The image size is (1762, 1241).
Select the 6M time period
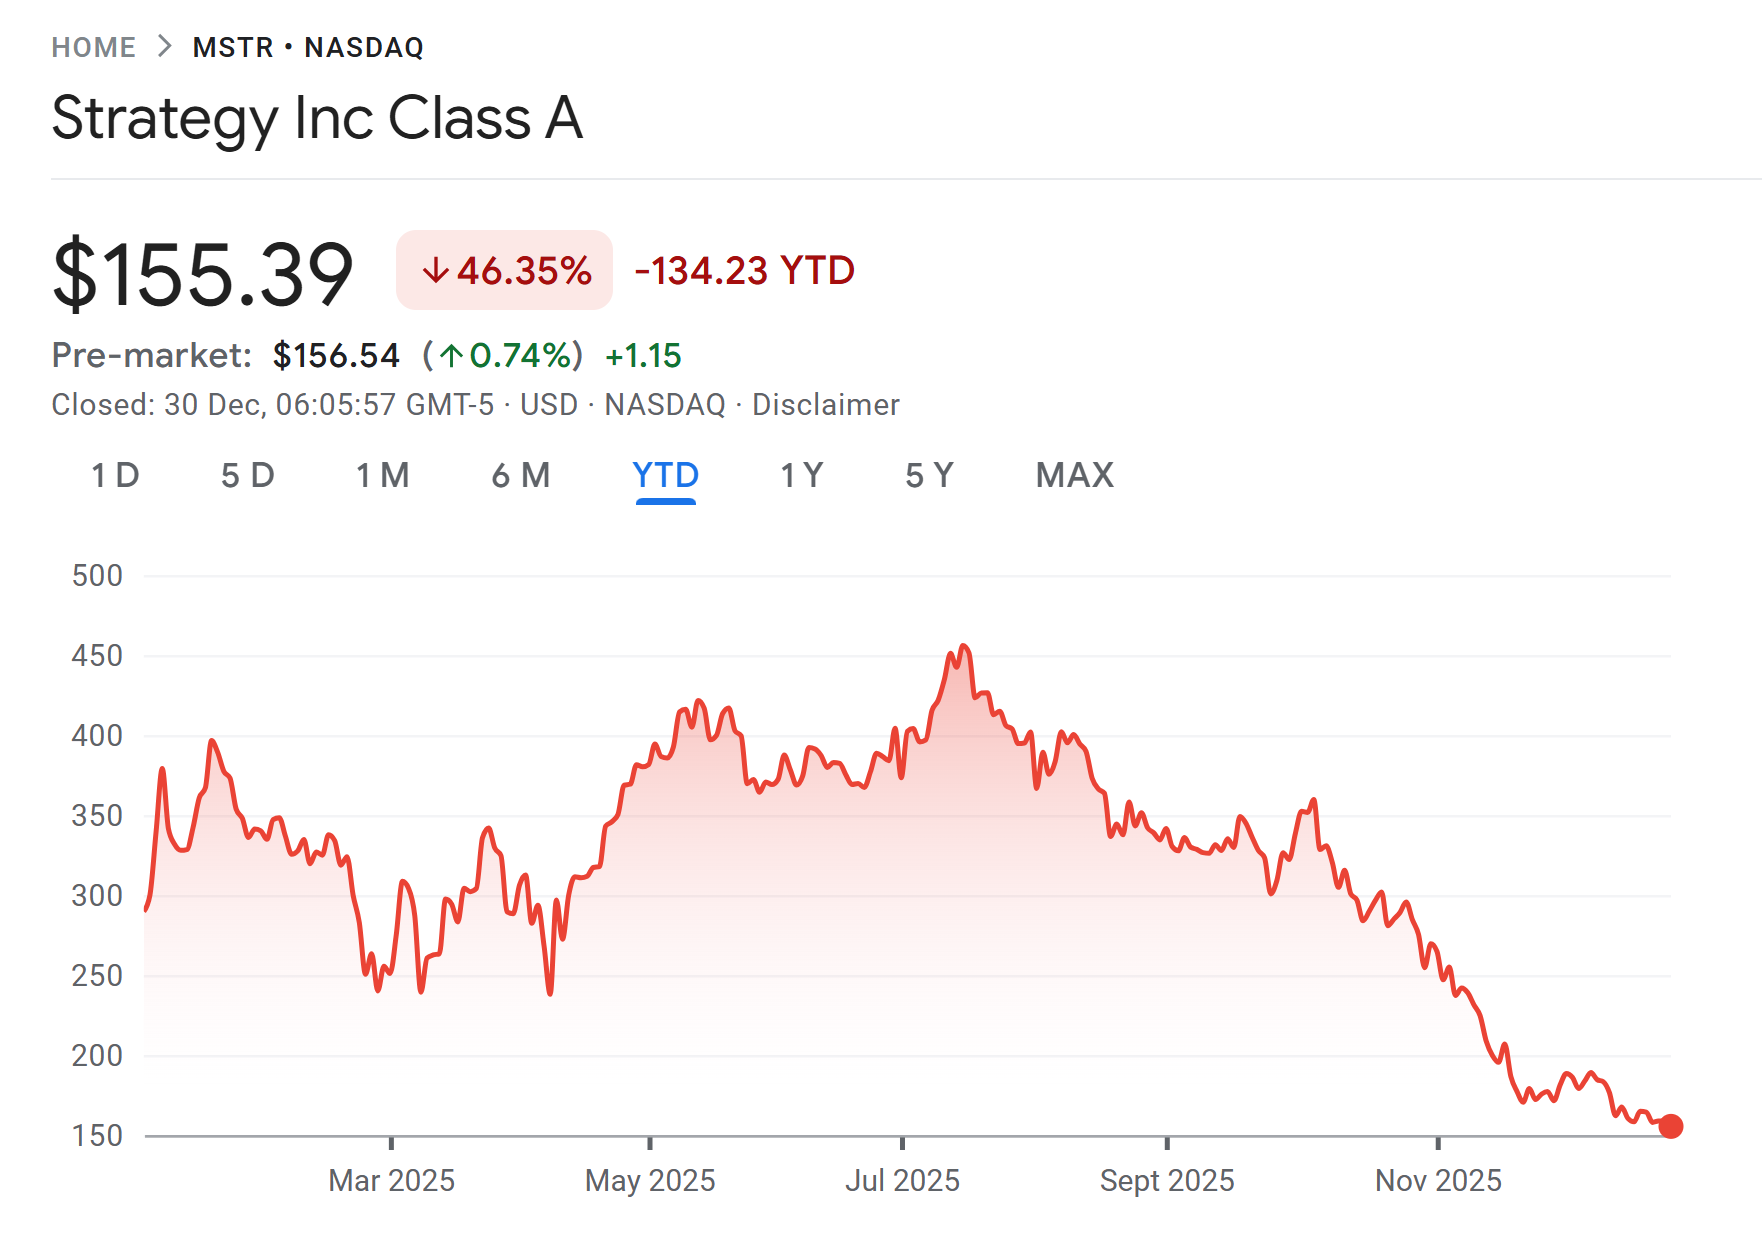click(x=521, y=476)
